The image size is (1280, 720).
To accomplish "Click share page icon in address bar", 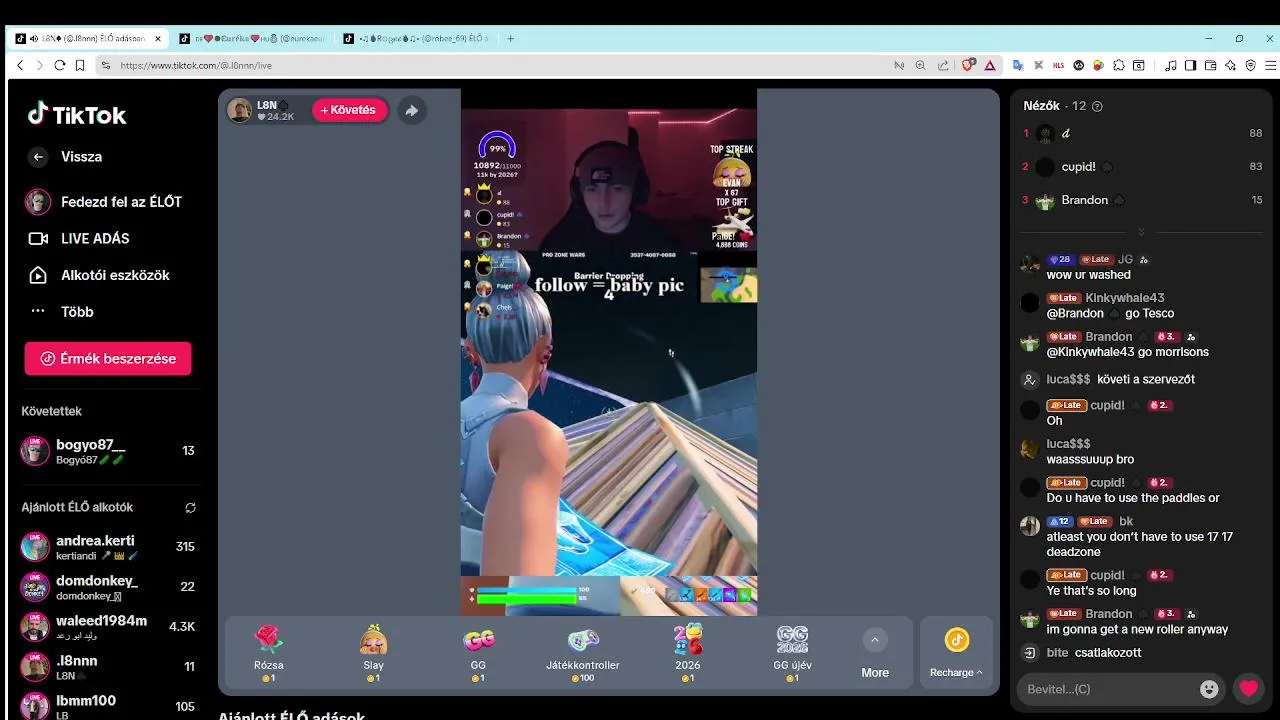I will [943, 65].
